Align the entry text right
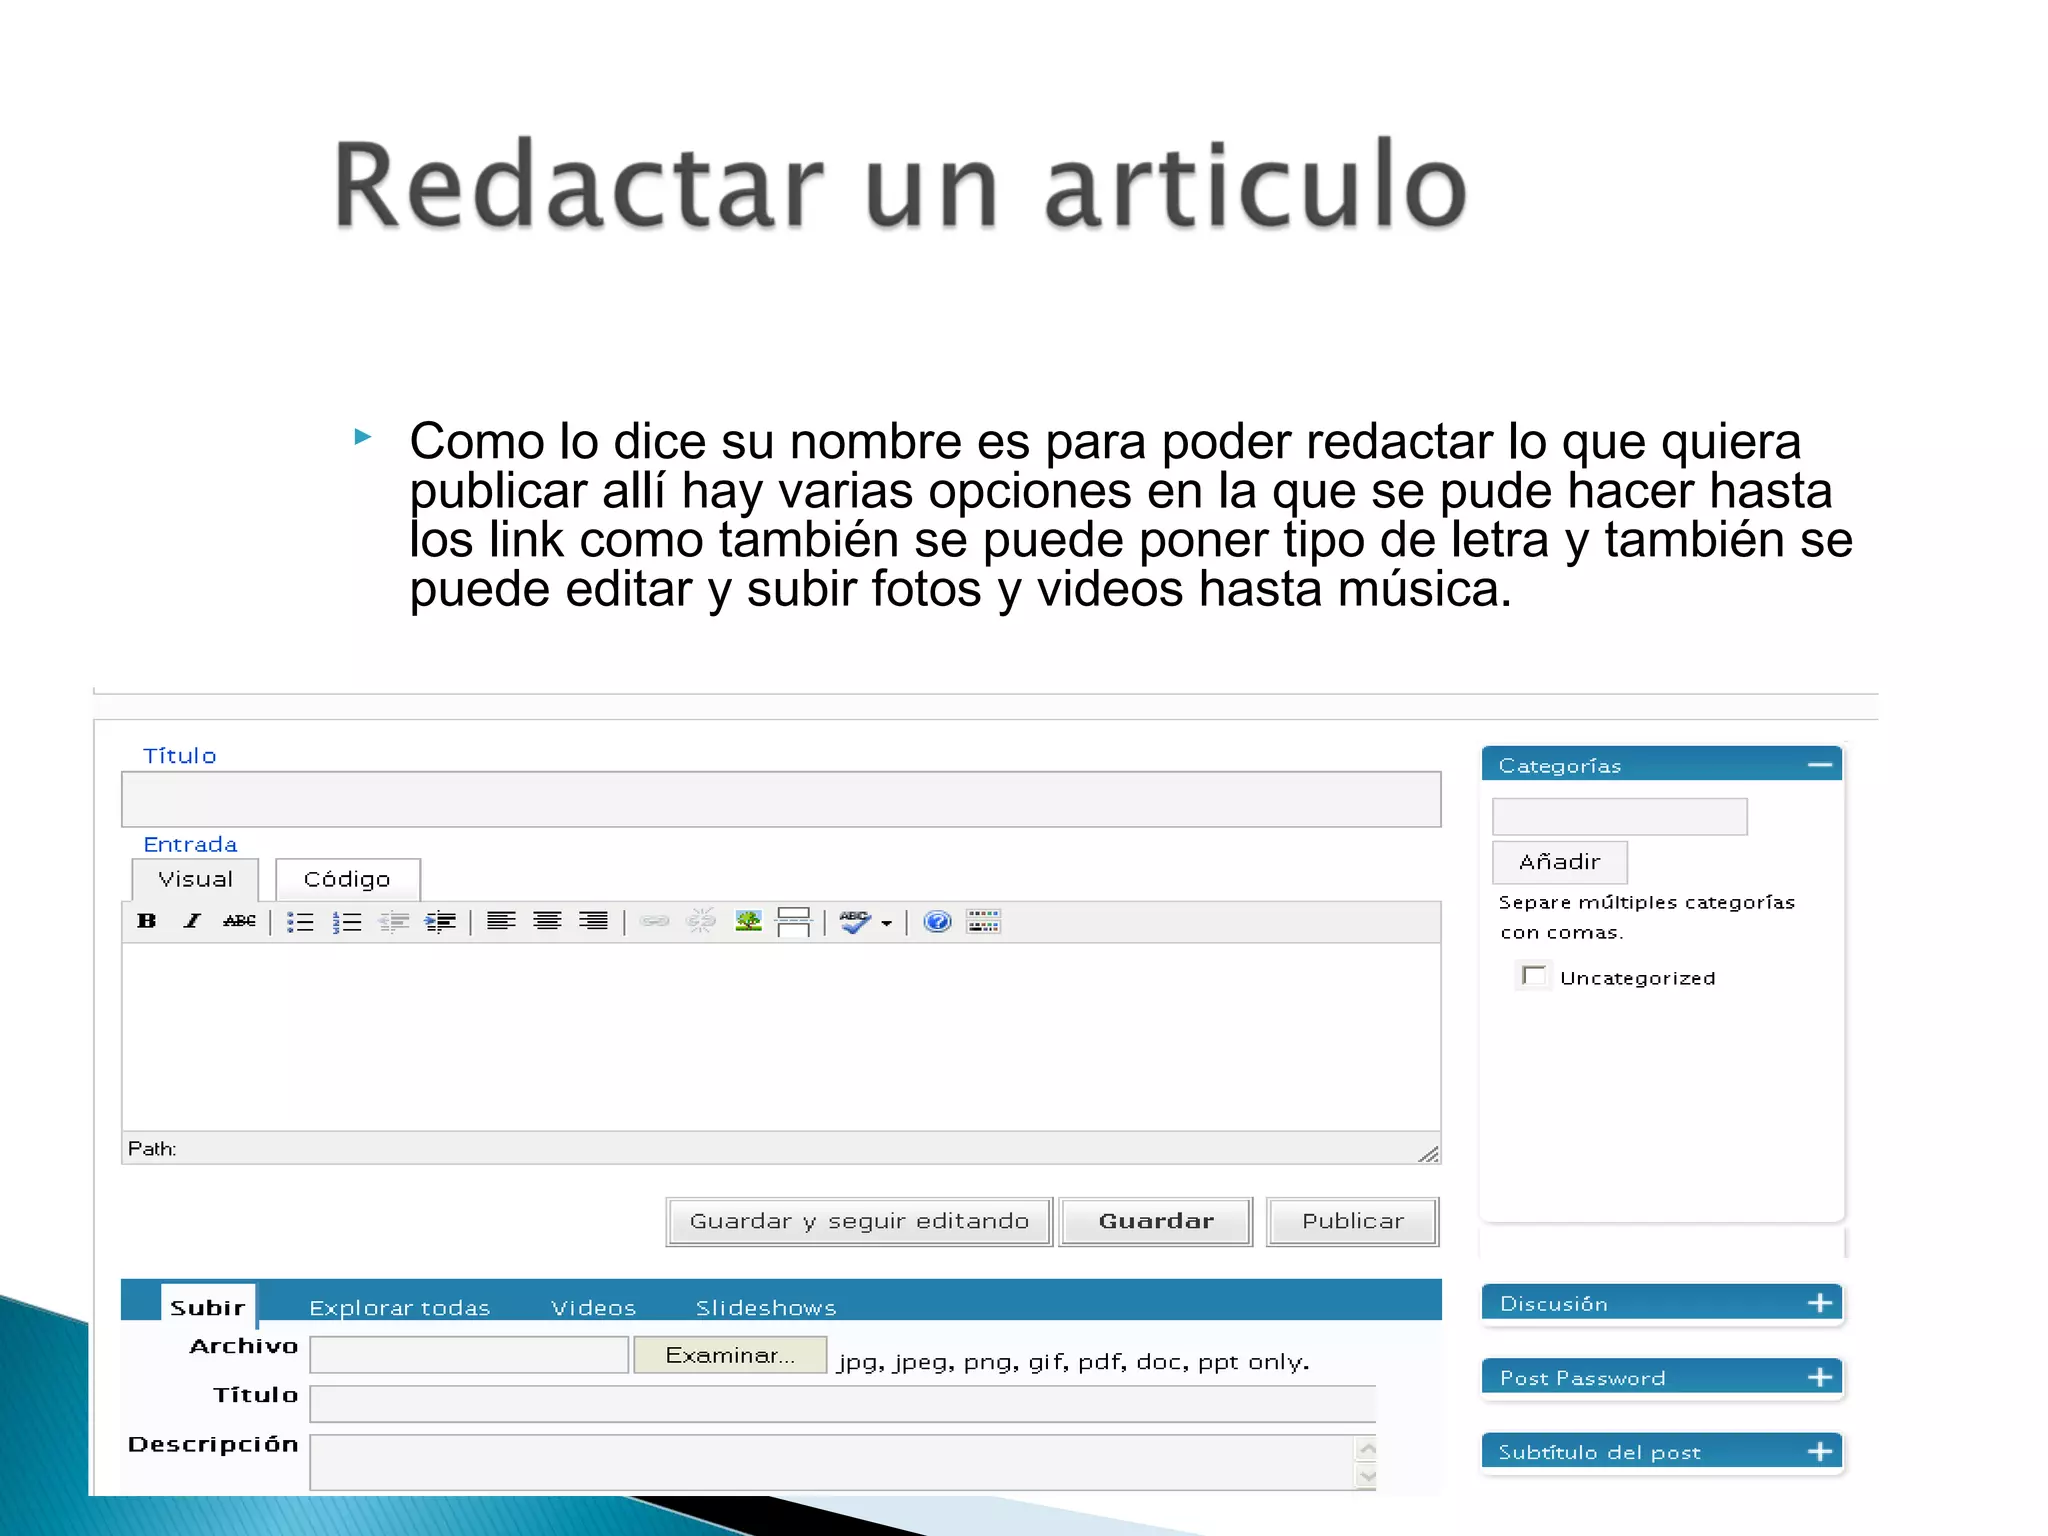 click(x=593, y=921)
